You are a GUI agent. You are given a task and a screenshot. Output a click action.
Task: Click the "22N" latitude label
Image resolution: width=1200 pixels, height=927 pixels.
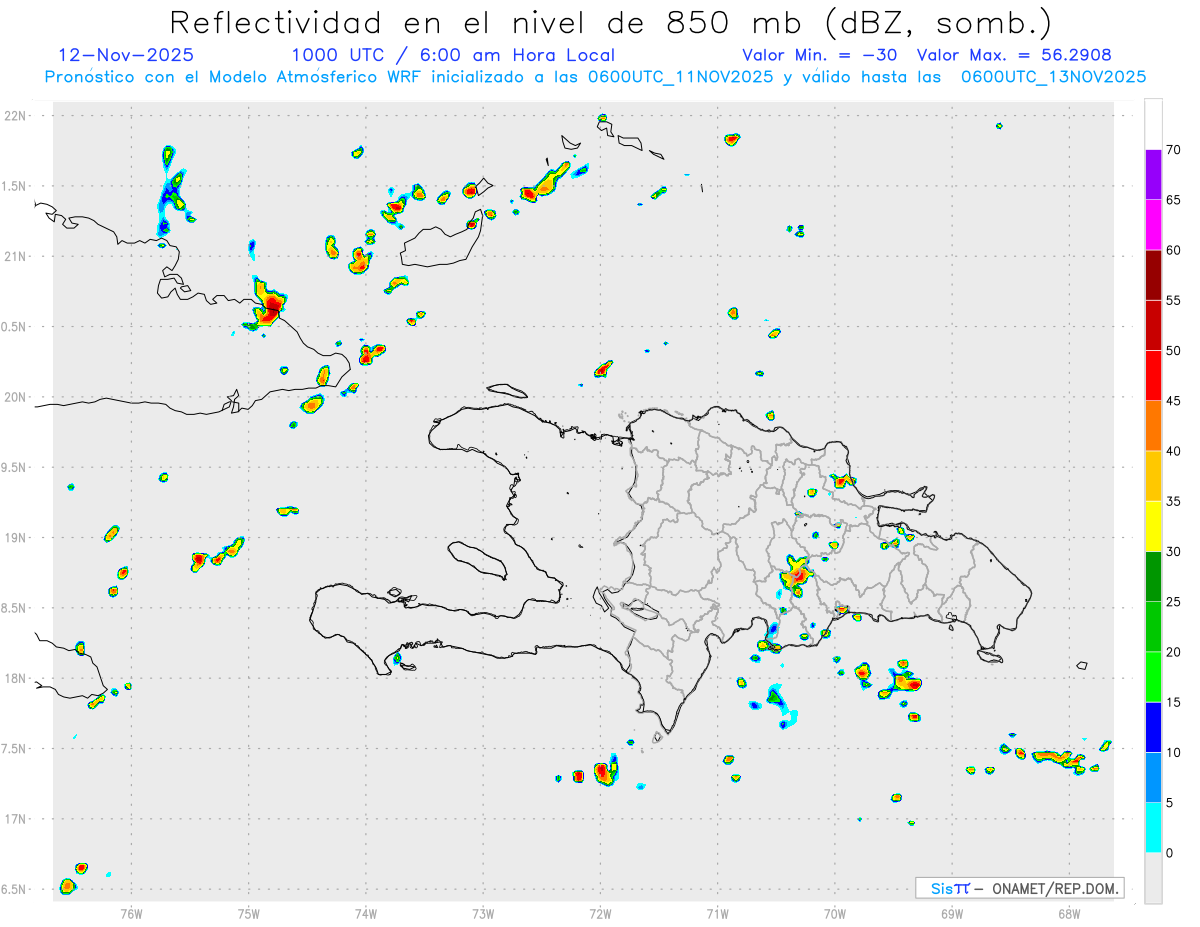(17, 116)
